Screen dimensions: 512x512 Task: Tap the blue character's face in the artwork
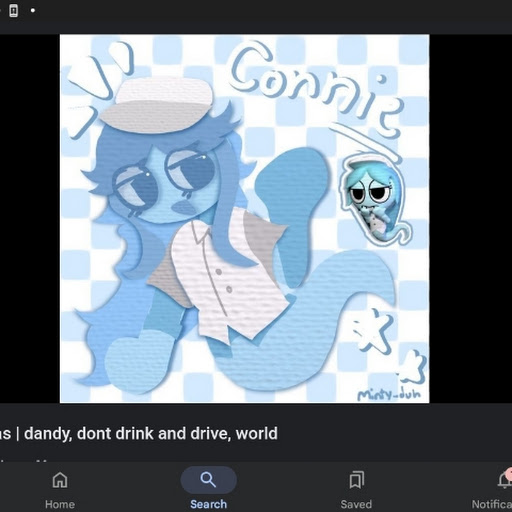(165, 187)
